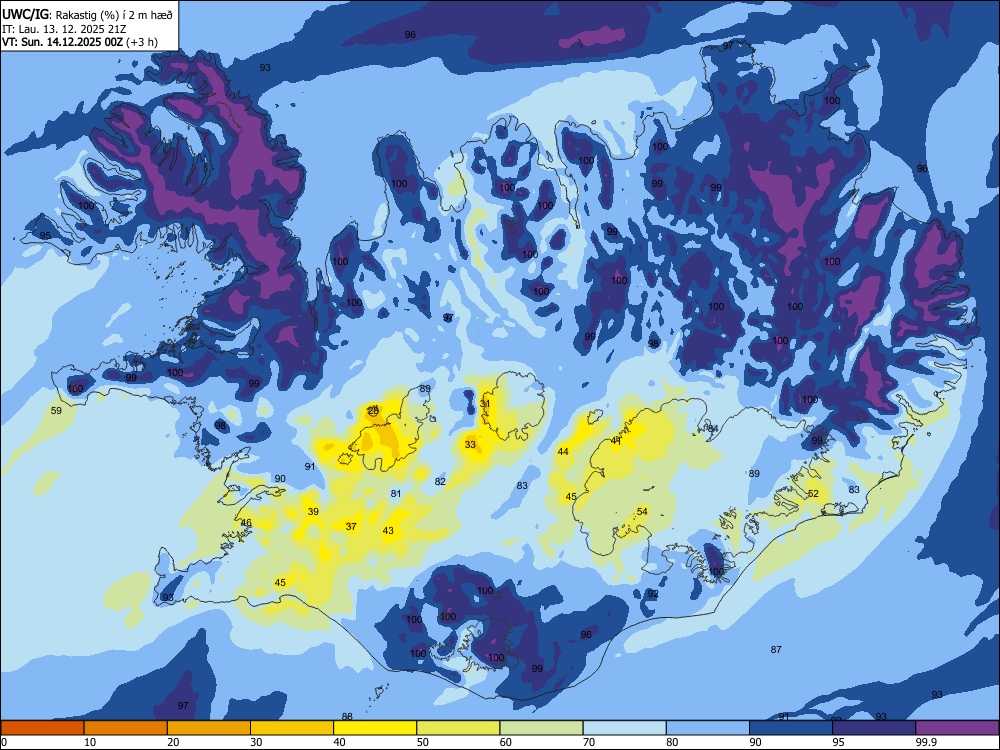Click the map humidity value '39'

pos(313,511)
